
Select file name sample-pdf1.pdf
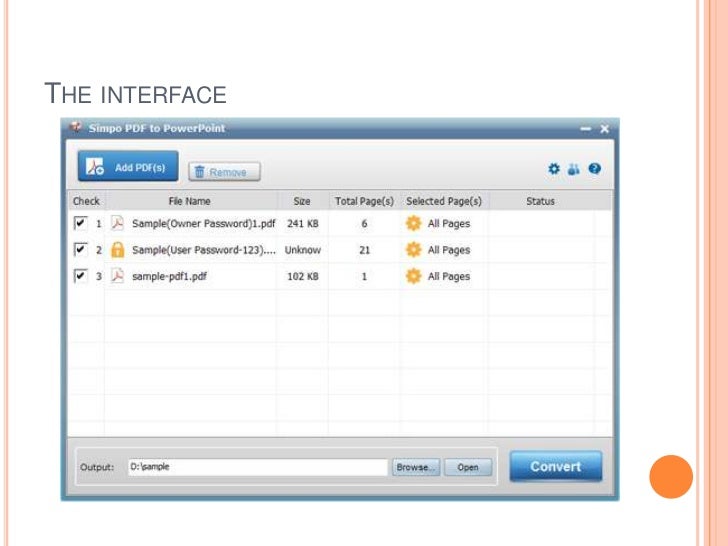[169, 277]
